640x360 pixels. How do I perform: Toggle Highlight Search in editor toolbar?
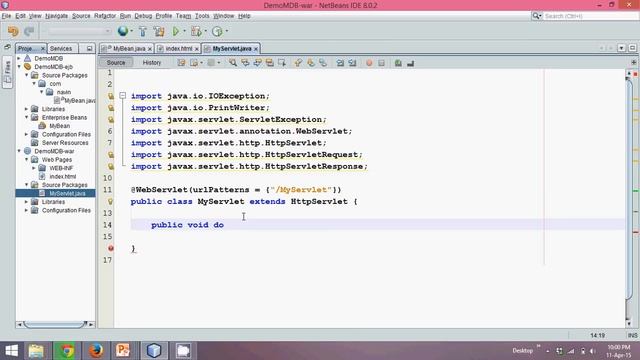click(x=269, y=63)
